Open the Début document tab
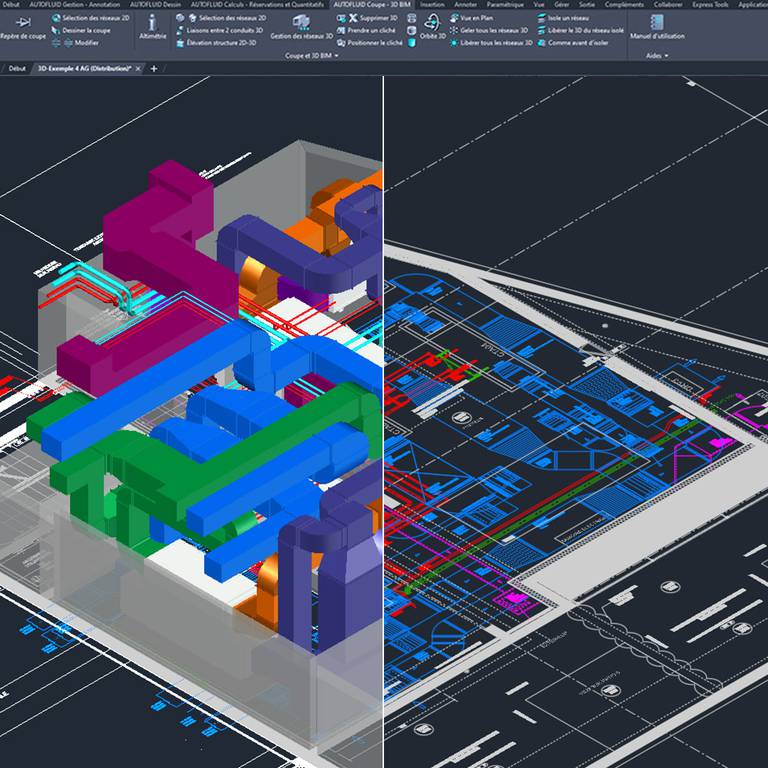The image size is (768, 768). (16, 69)
